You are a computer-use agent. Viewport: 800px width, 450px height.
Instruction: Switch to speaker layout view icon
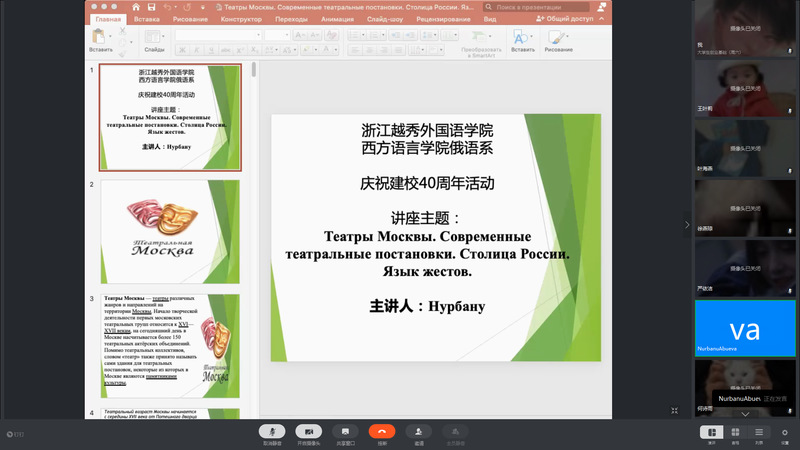[x=712, y=432]
